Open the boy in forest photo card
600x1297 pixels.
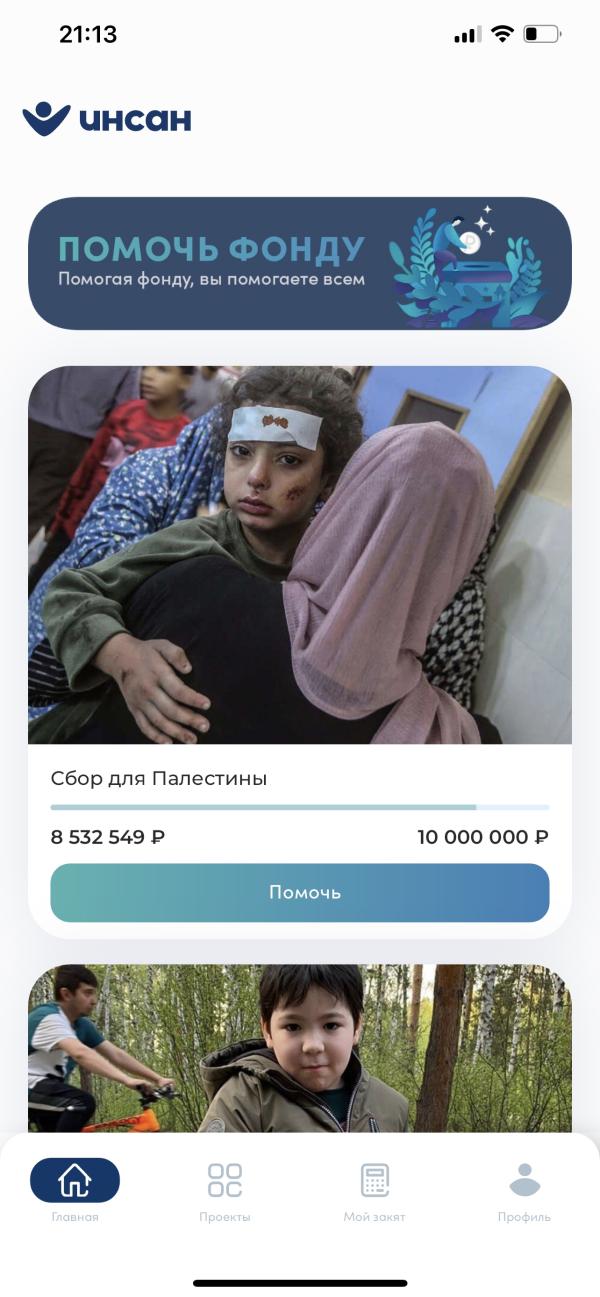click(x=300, y=1049)
